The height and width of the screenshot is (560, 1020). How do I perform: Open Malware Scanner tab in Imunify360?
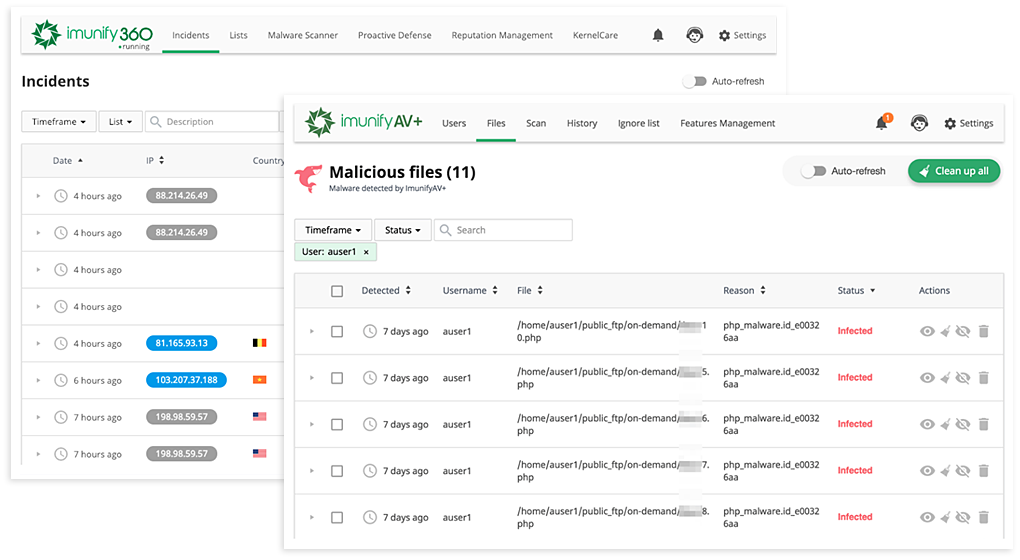tap(302, 35)
